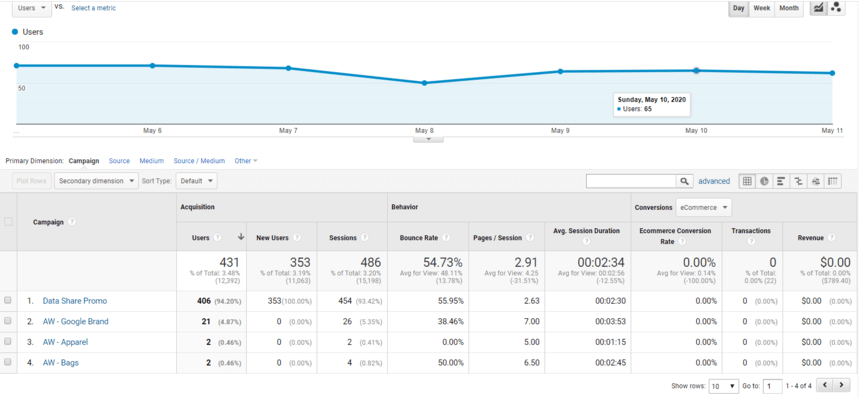Switch chart to motion chart view
859x398 pixels.
coord(835,8)
